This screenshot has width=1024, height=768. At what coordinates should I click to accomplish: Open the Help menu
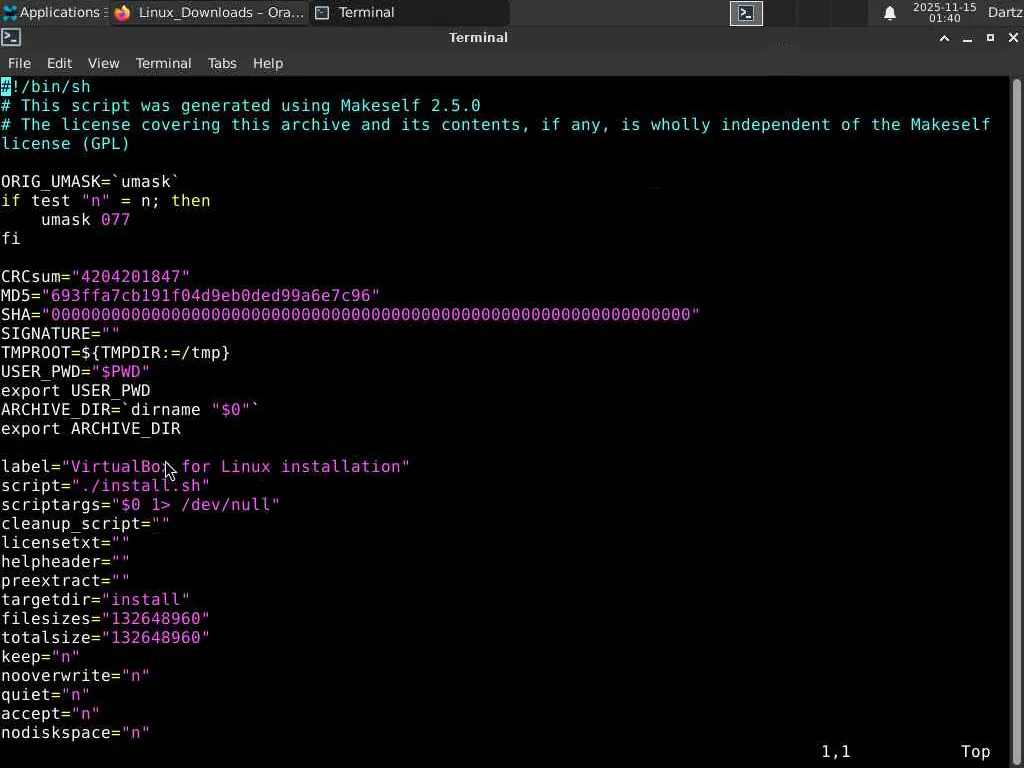pyautogui.click(x=268, y=63)
